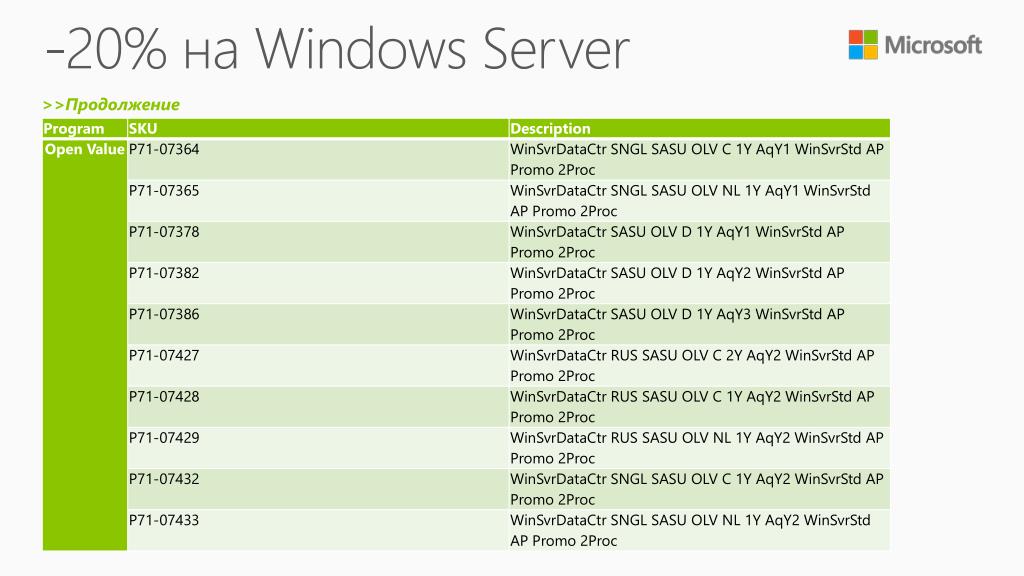
Task: Select SKU P71-07432 cell
Action: (317, 488)
